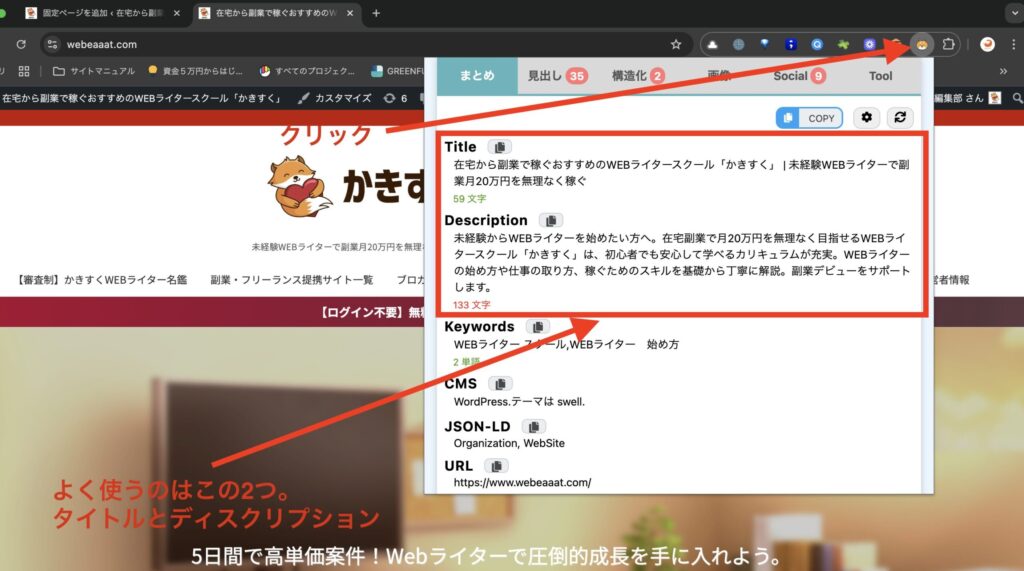
Task: Click the かきすく fox logo on the page
Action: [299, 186]
